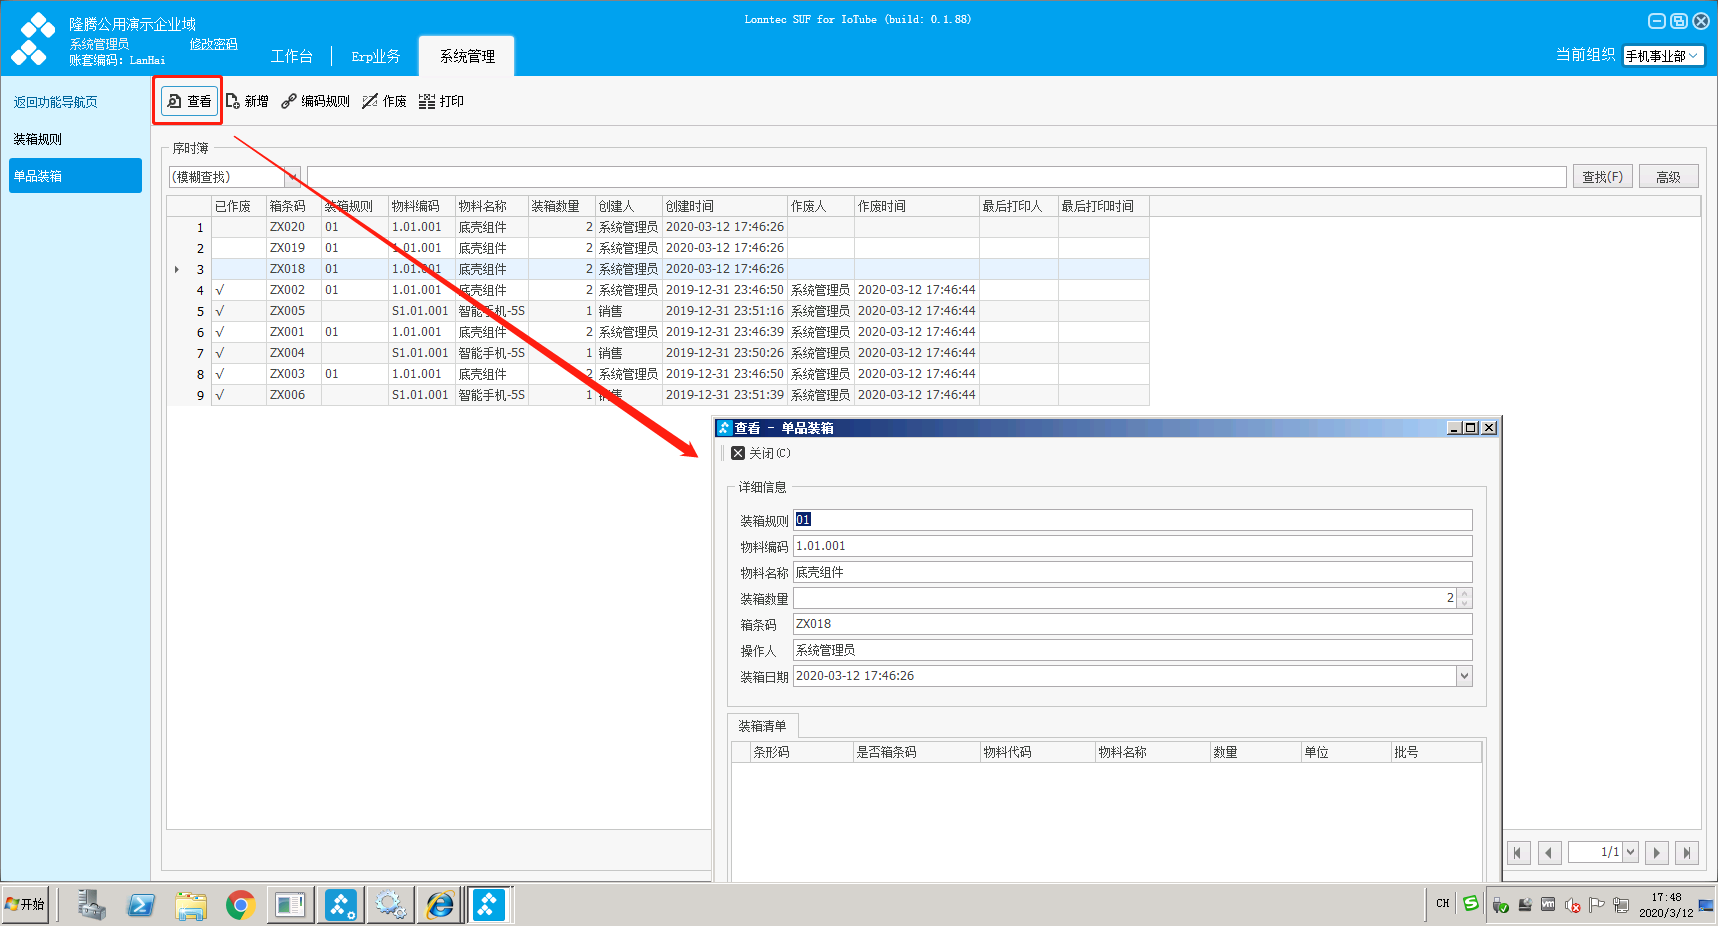Viewport: 1718px width, 926px height.
Task: Click the 箱条码 column header
Action: coord(293,206)
